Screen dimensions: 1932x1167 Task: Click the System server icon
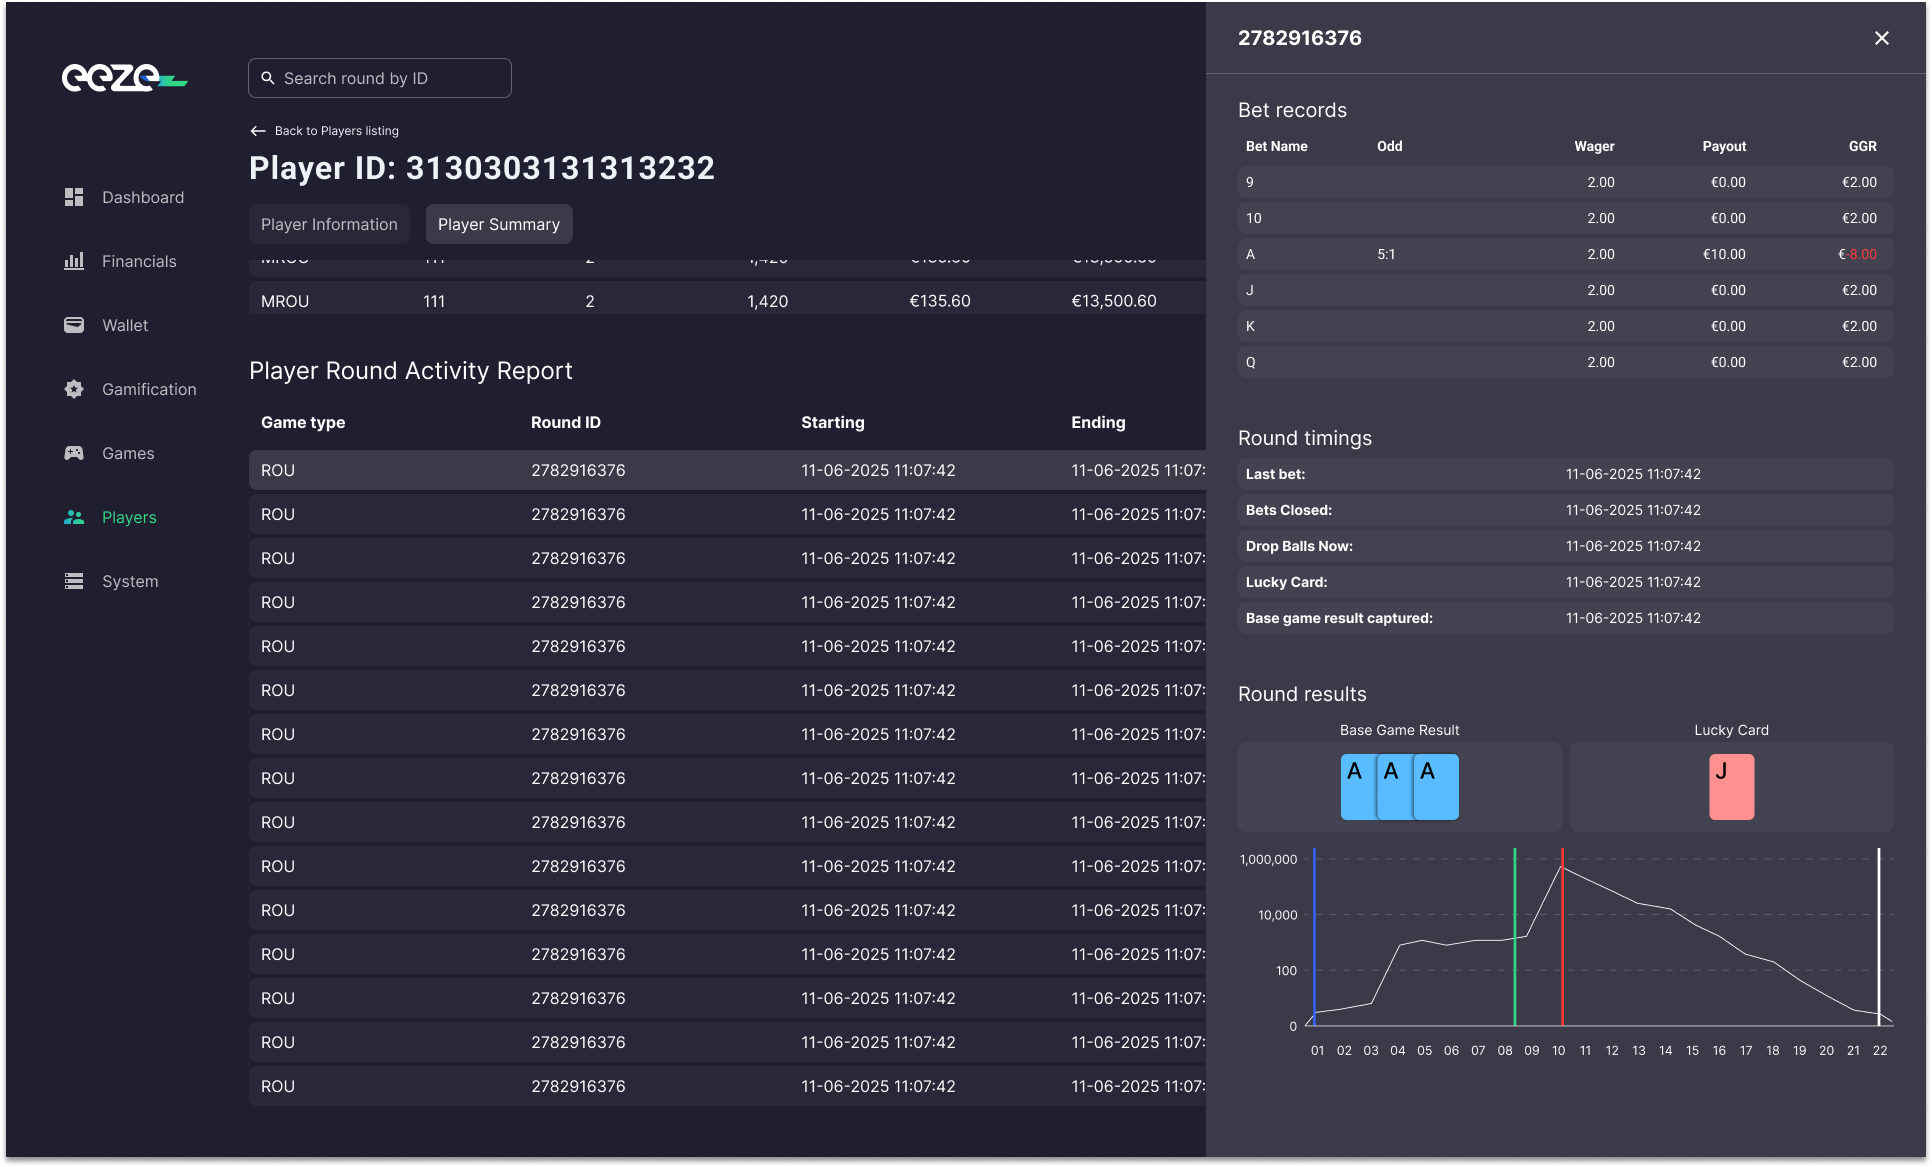[x=74, y=581]
